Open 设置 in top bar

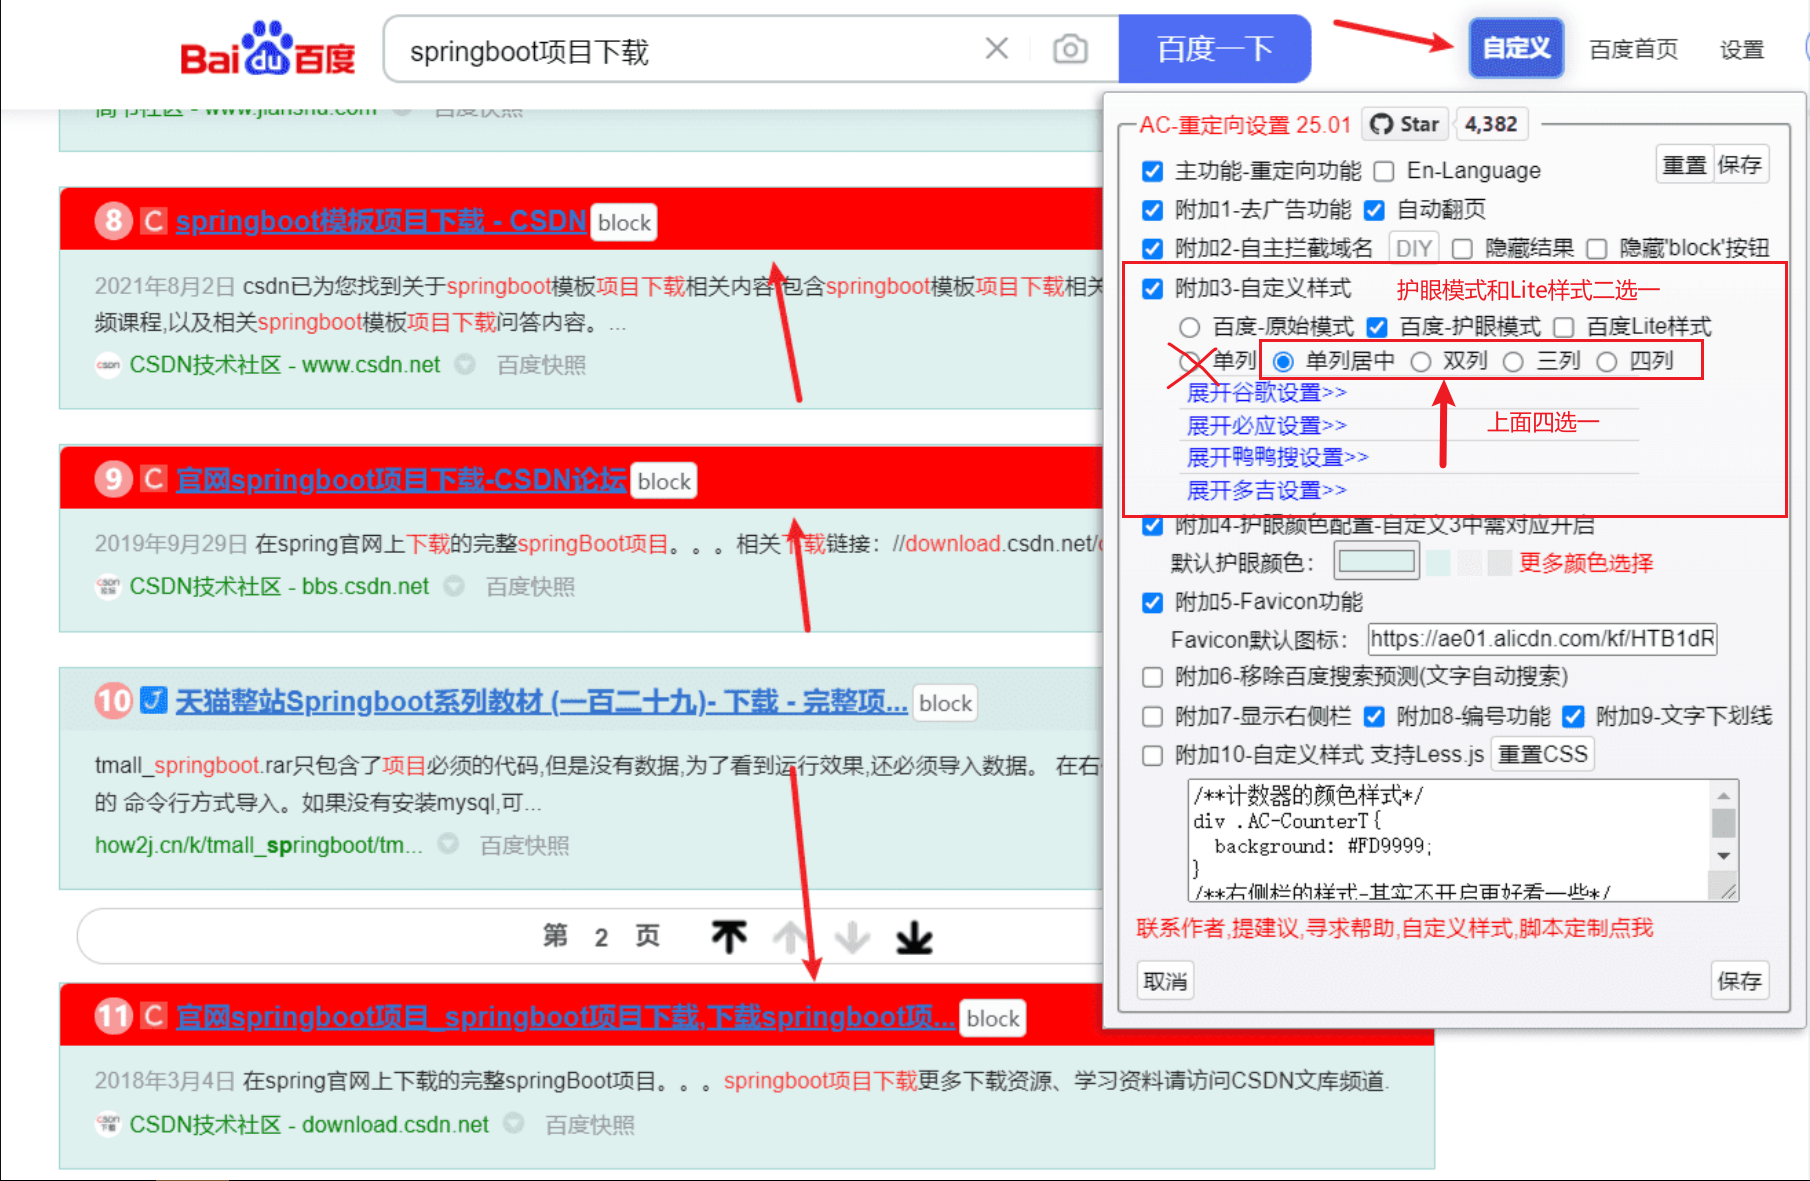[x=1741, y=49]
